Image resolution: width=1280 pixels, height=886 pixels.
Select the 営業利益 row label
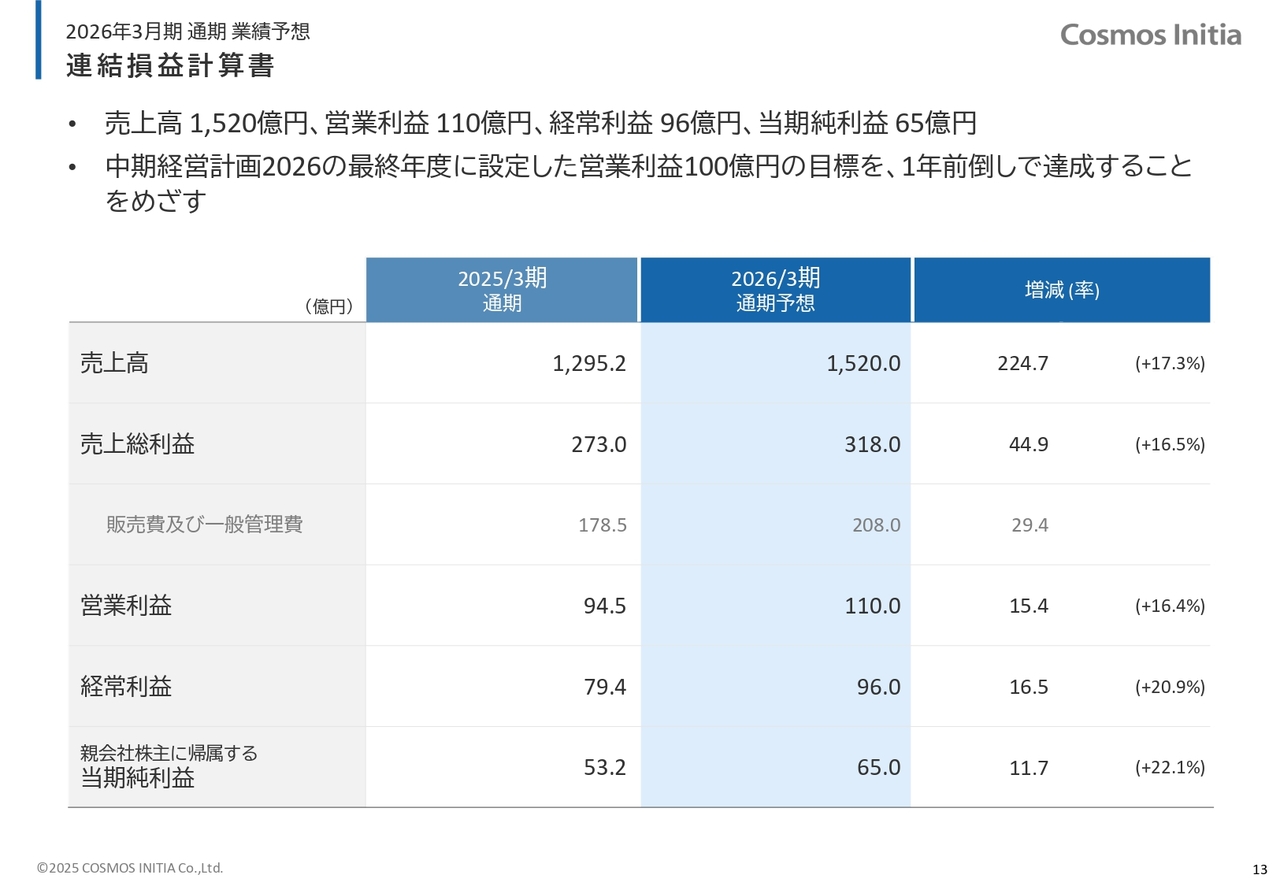point(126,605)
